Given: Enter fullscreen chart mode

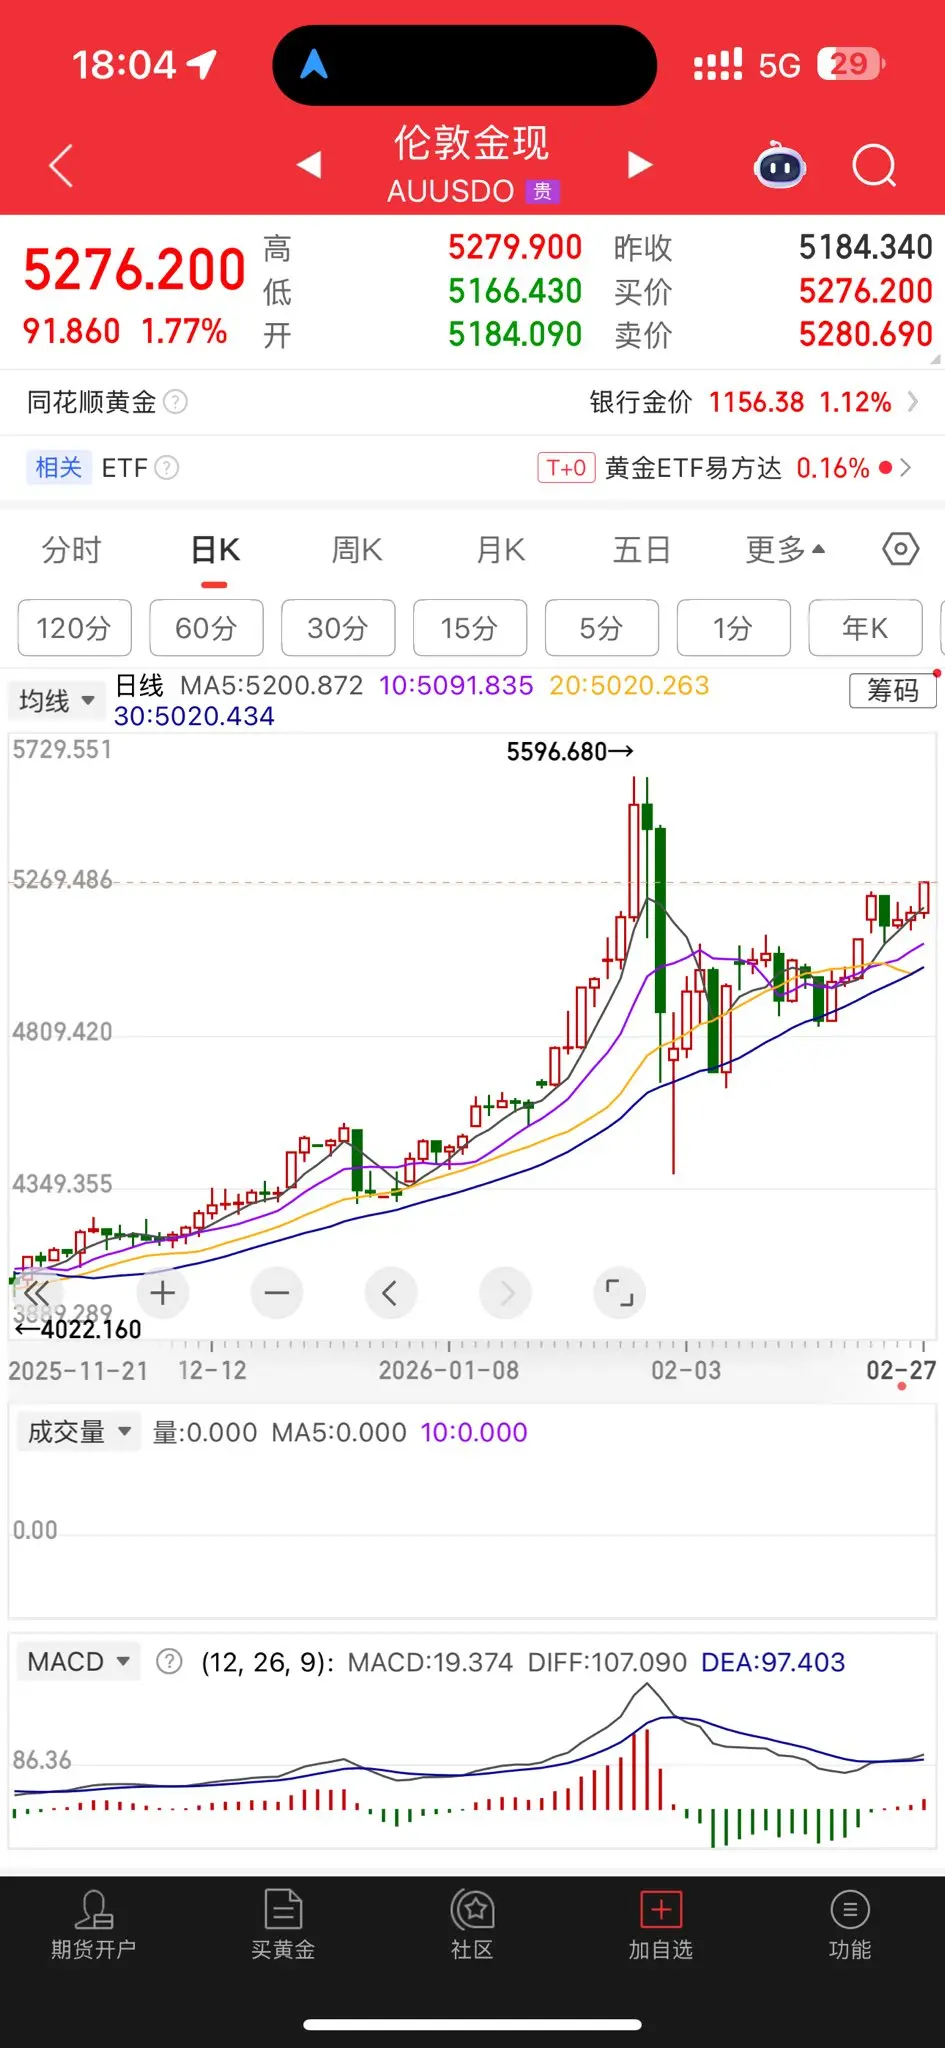Looking at the screenshot, I should 620,1293.
